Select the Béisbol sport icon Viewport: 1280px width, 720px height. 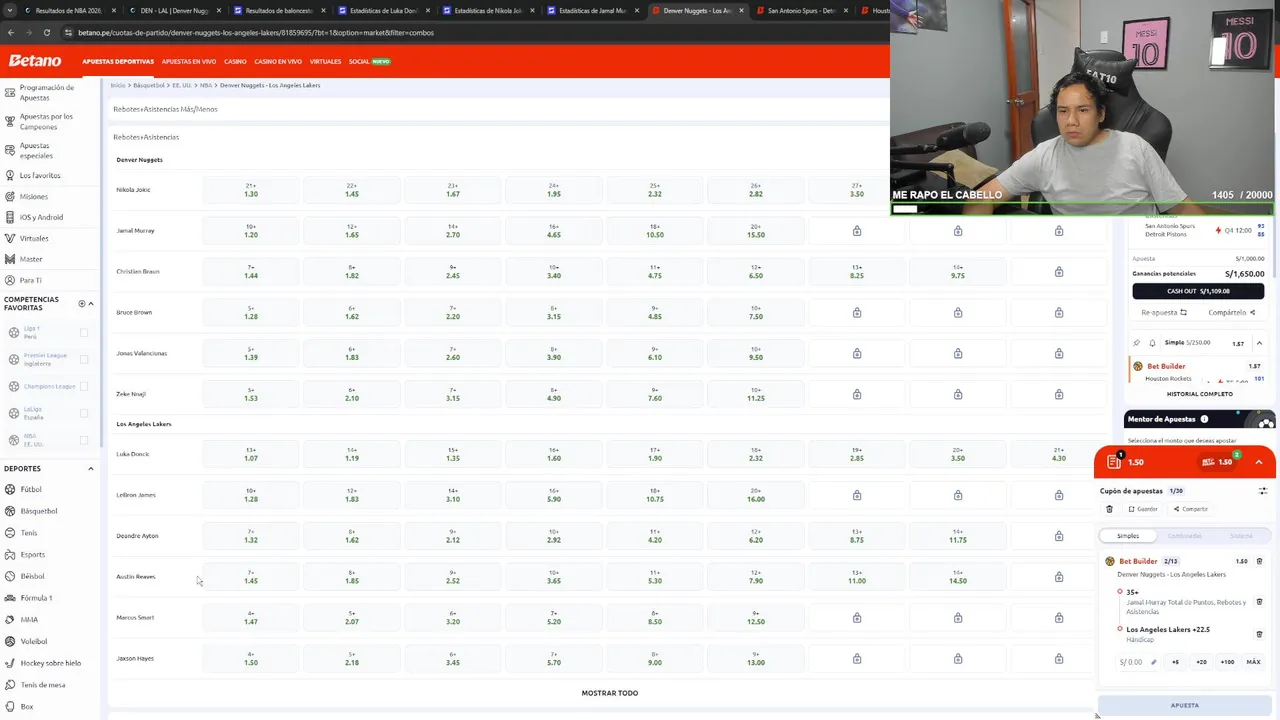(x=10, y=576)
